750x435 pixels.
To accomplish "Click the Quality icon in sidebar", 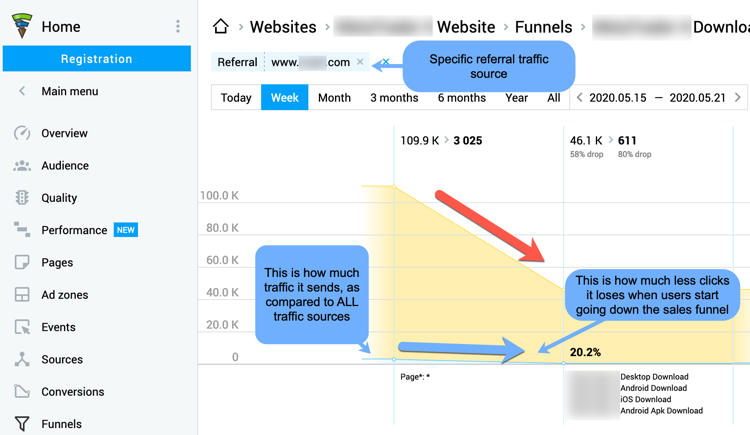I will [x=22, y=198].
